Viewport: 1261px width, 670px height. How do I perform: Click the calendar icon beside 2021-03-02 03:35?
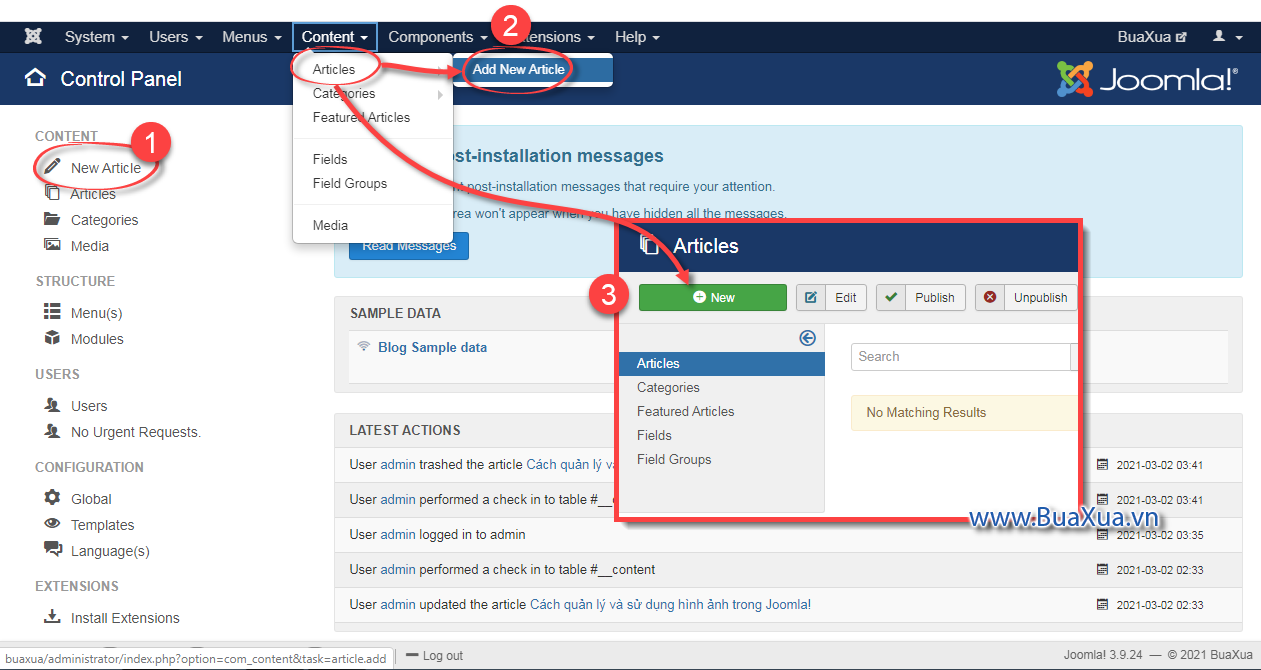[1102, 534]
